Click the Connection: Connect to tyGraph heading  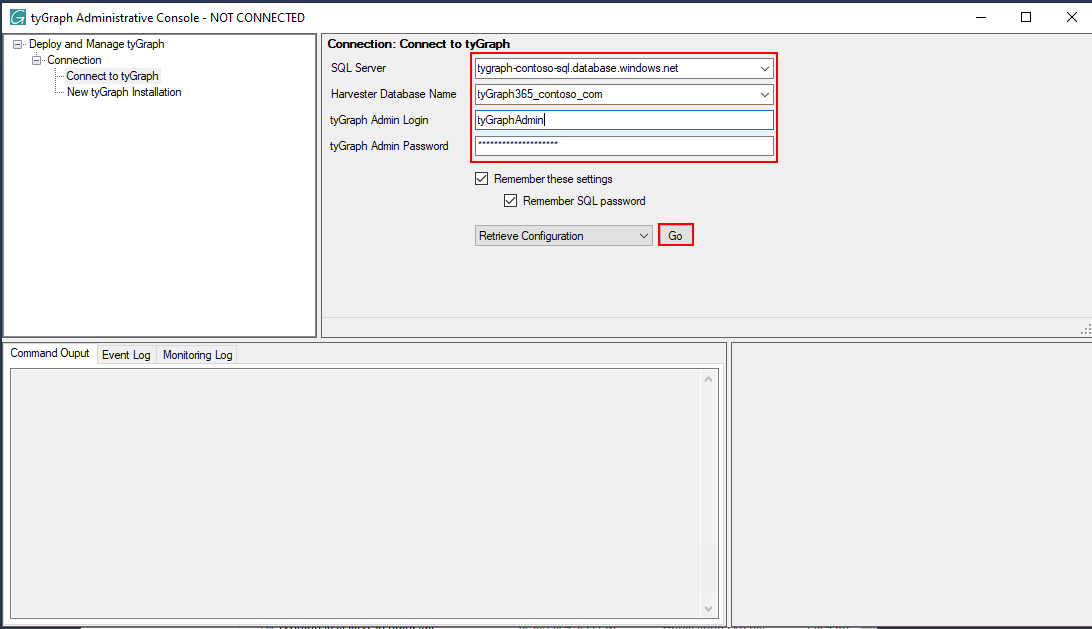(419, 44)
